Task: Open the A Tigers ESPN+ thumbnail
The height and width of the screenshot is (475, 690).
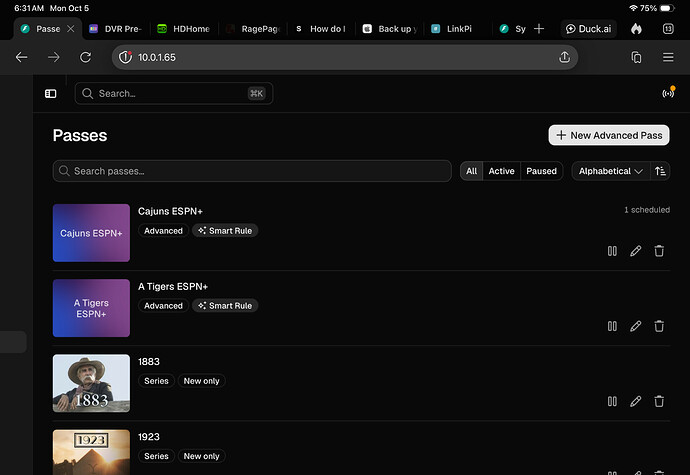Action: 91,308
